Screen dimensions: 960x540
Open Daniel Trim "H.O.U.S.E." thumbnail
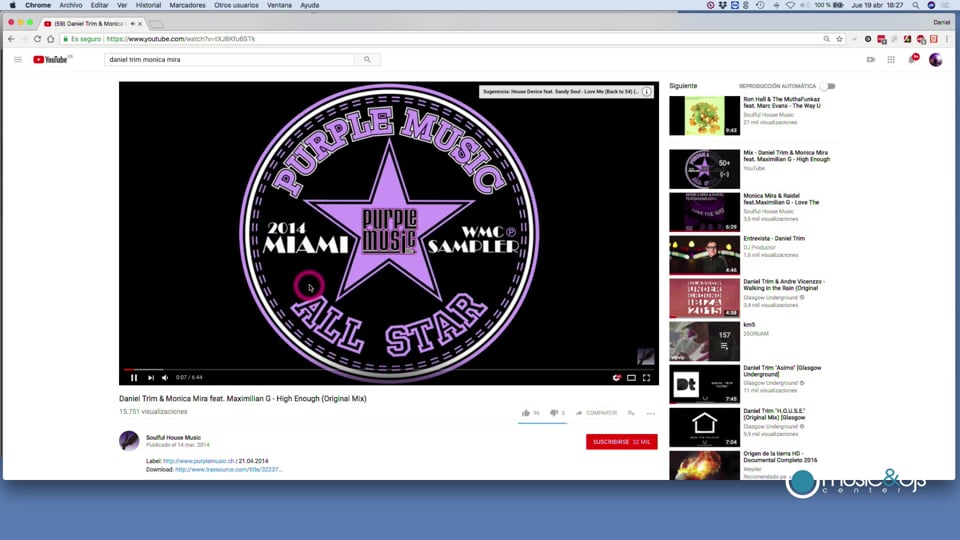704,427
